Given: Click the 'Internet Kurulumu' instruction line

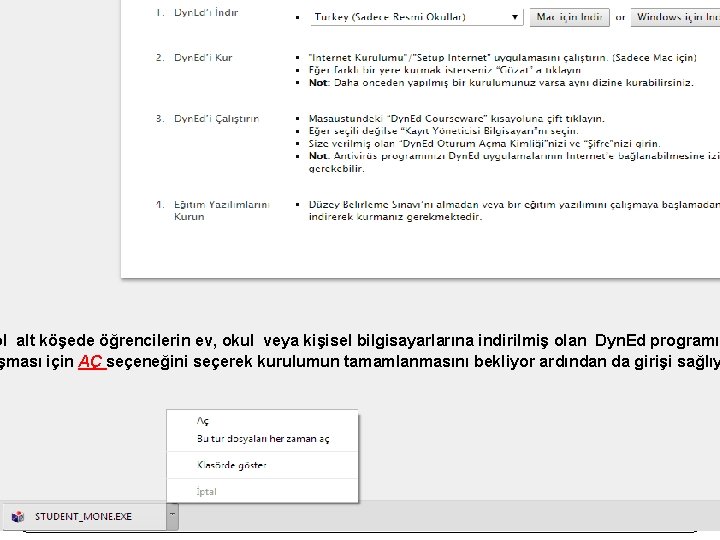Looking at the screenshot, I should click(x=502, y=58).
